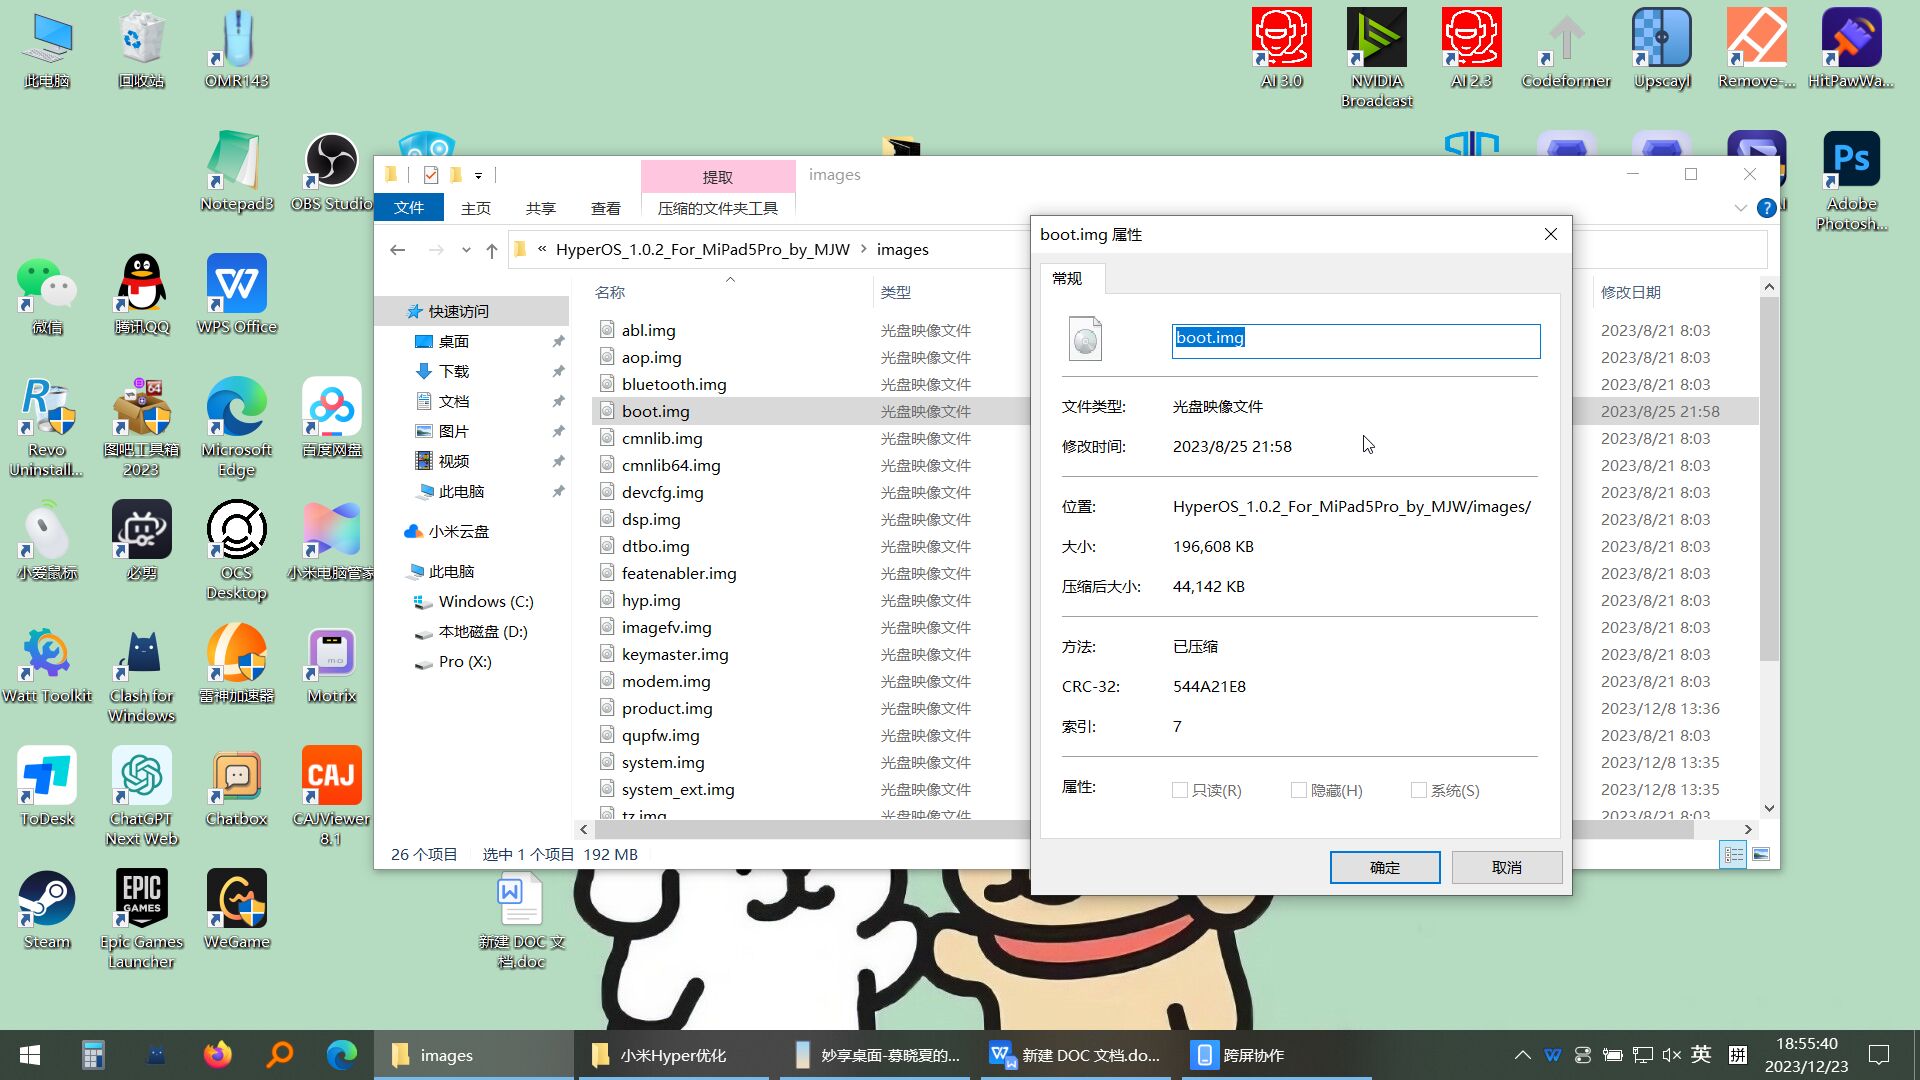Open the Windows Start menu
The height and width of the screenshot is (1080, 1920).
[30, 1055]
